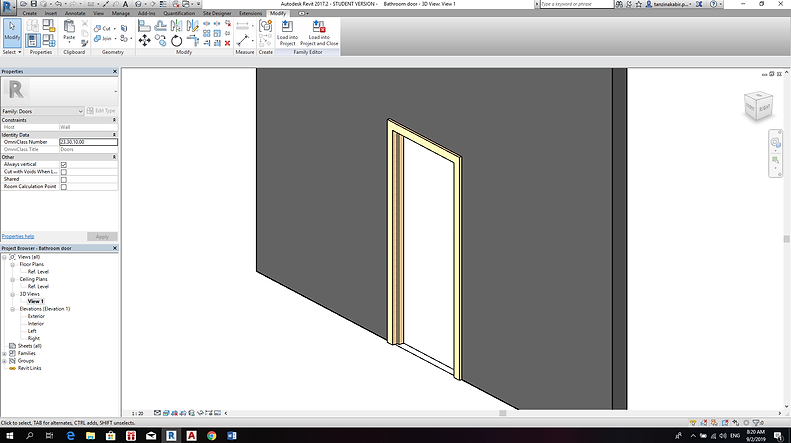
Task: Collapse the Views (all) tree node
Action: pyautogui.click(x=5, y=257)
